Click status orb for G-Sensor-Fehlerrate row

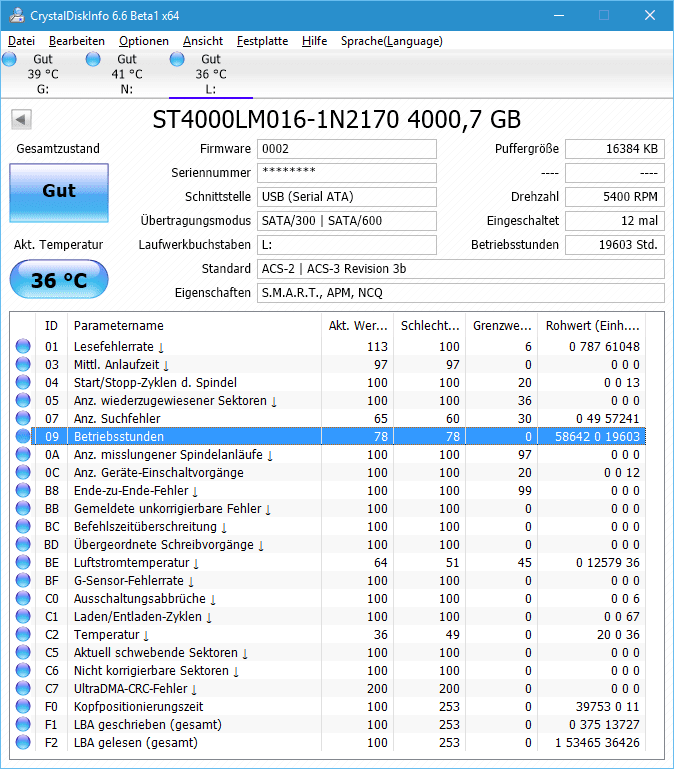(x=23, y=581)
